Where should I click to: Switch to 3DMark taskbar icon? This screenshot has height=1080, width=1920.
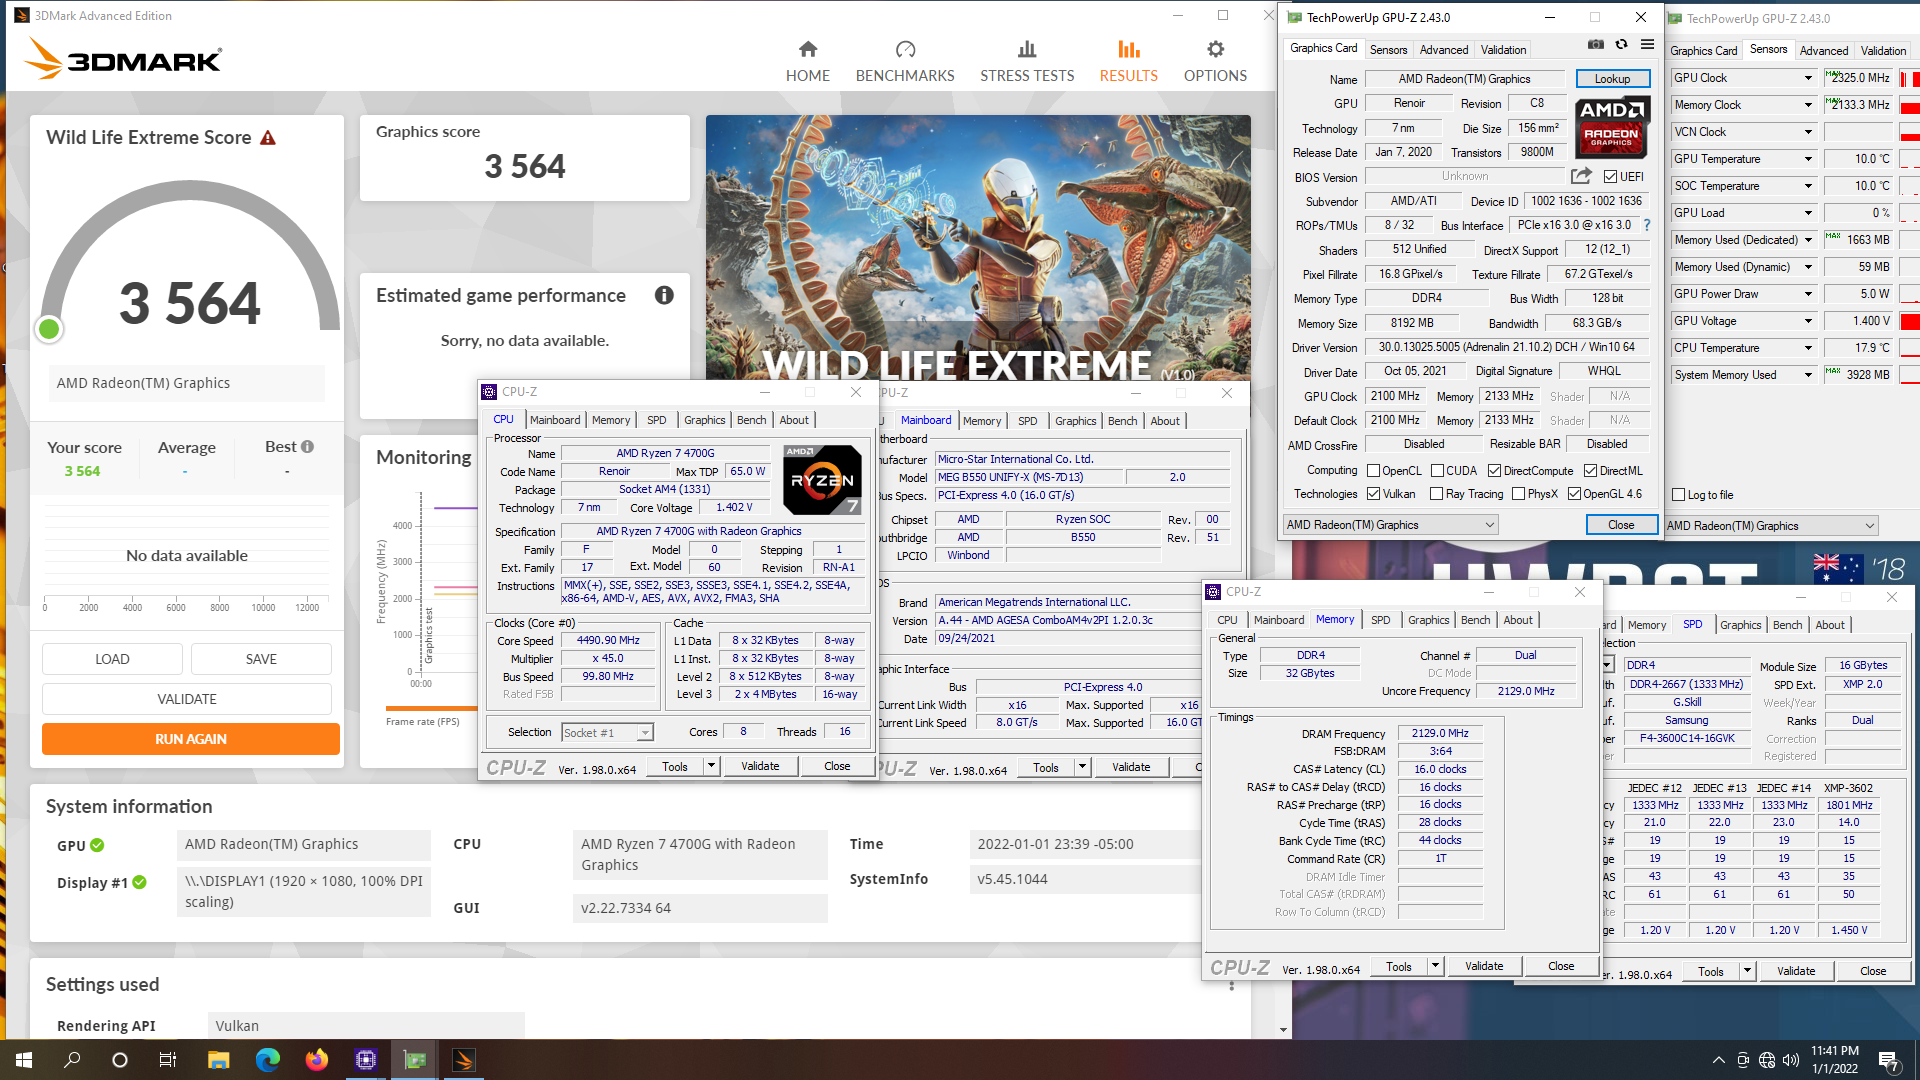point(464,1060)
